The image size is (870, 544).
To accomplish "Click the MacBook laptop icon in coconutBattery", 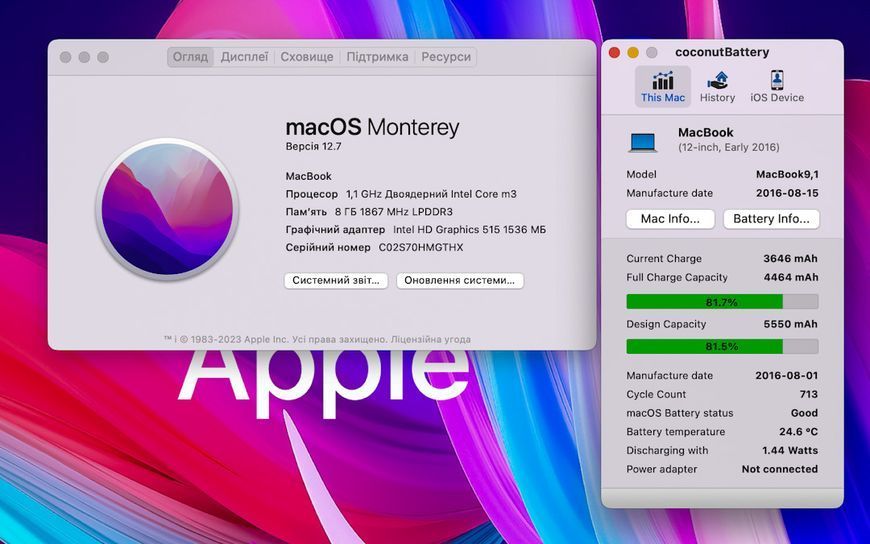I will (643, 142).
